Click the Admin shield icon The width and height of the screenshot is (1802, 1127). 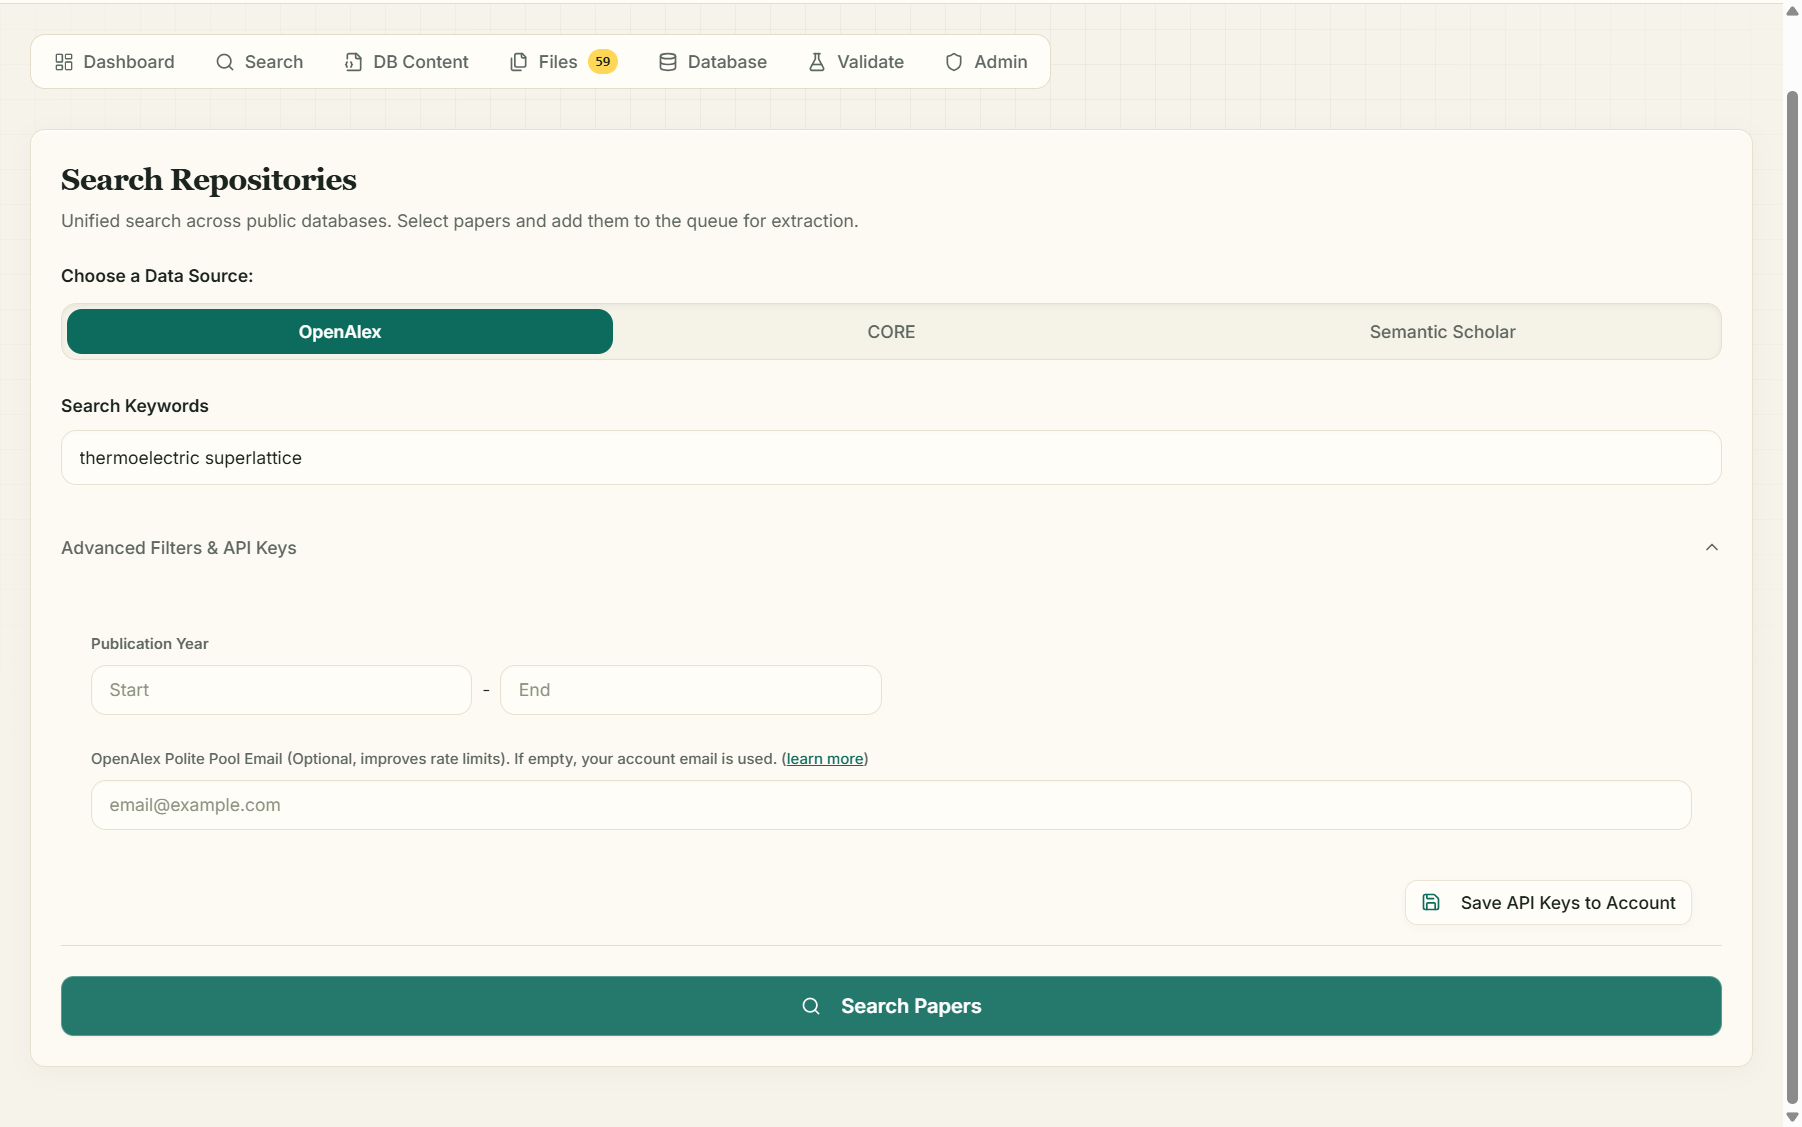(954, 62)
